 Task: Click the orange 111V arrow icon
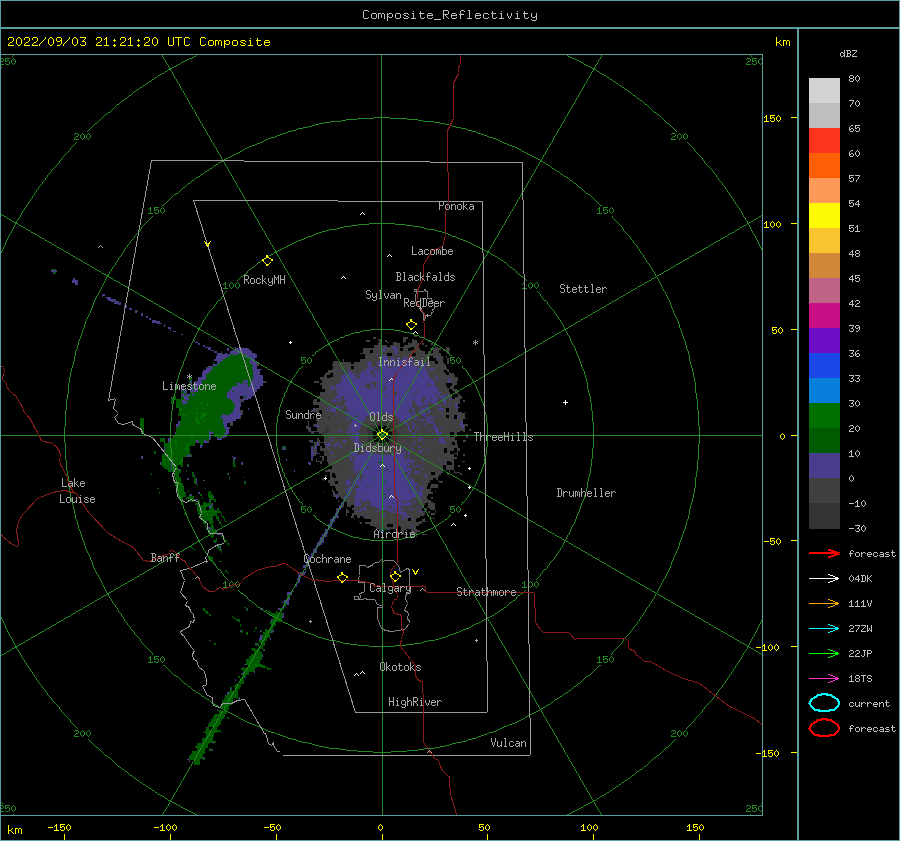[x=824, y=603]
